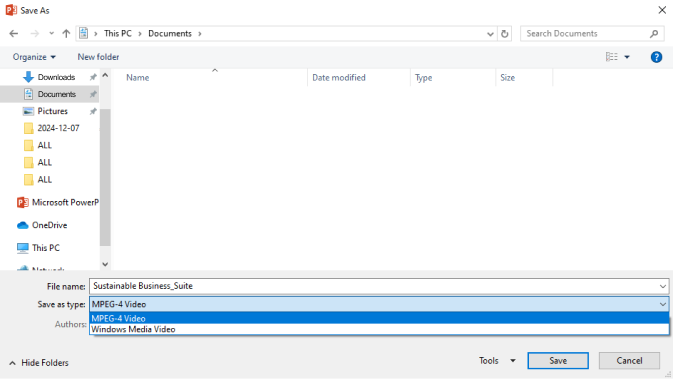Open the File name history dropdown
The width and height of the screenshot is (673, 379).
(663, 286)
